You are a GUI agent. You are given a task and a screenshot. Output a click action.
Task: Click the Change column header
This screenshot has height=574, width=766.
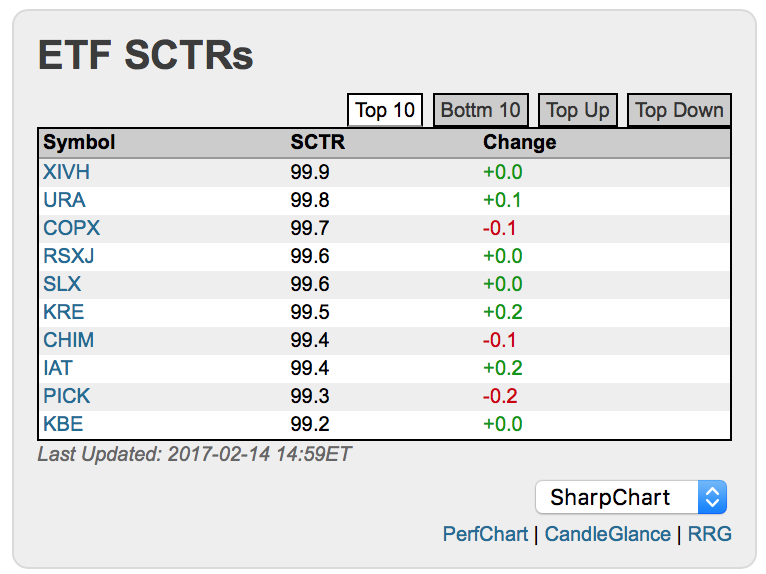[x=519, y=142]
